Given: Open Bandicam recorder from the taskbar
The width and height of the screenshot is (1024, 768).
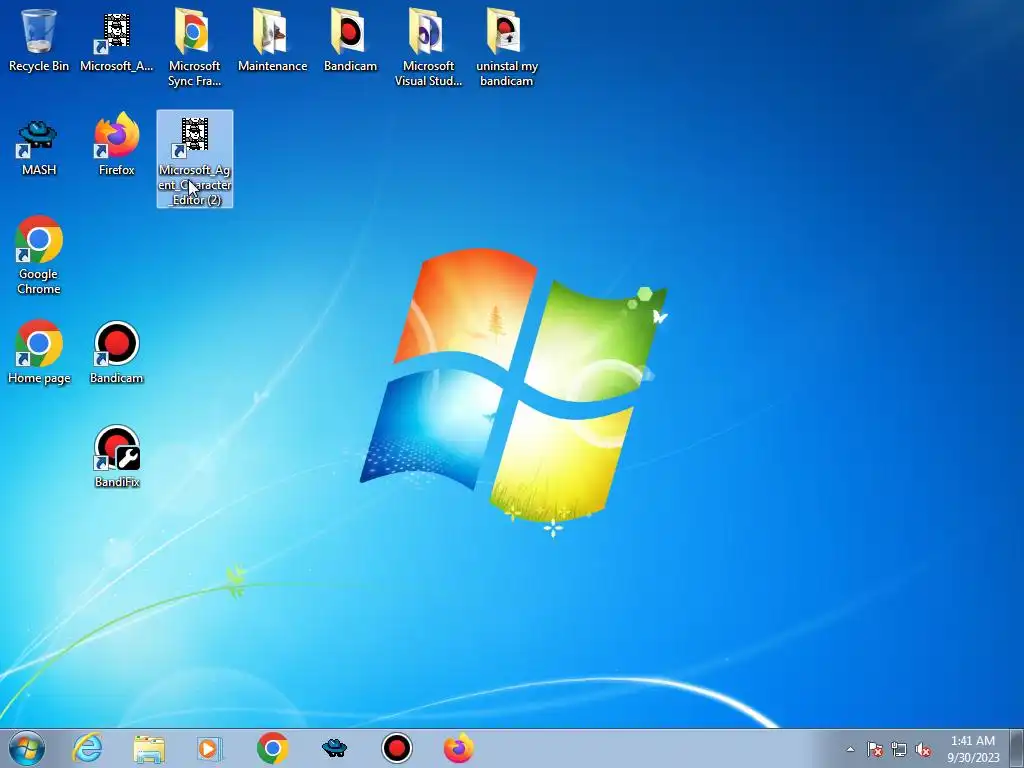Looking at the screenshot, I should pyautogui.click(x=396, y=748).
